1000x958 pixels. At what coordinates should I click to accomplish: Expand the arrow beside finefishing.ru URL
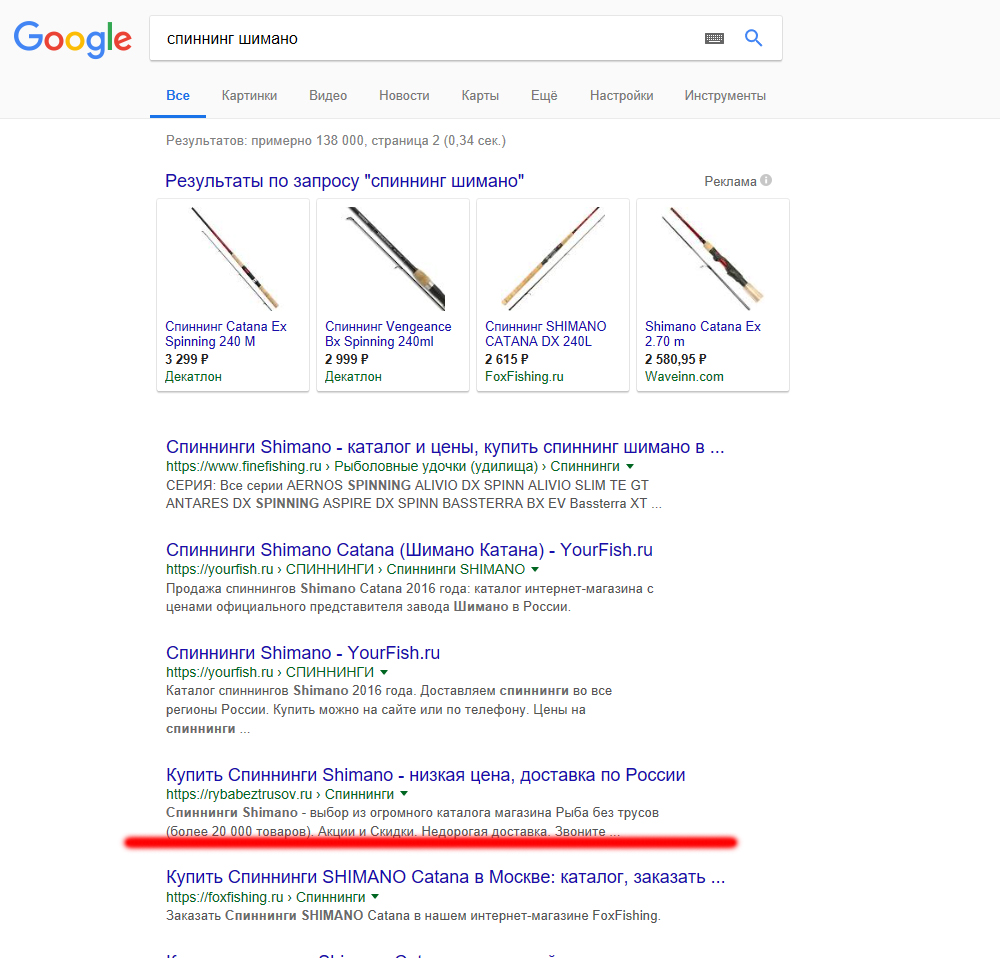[630, 466]
